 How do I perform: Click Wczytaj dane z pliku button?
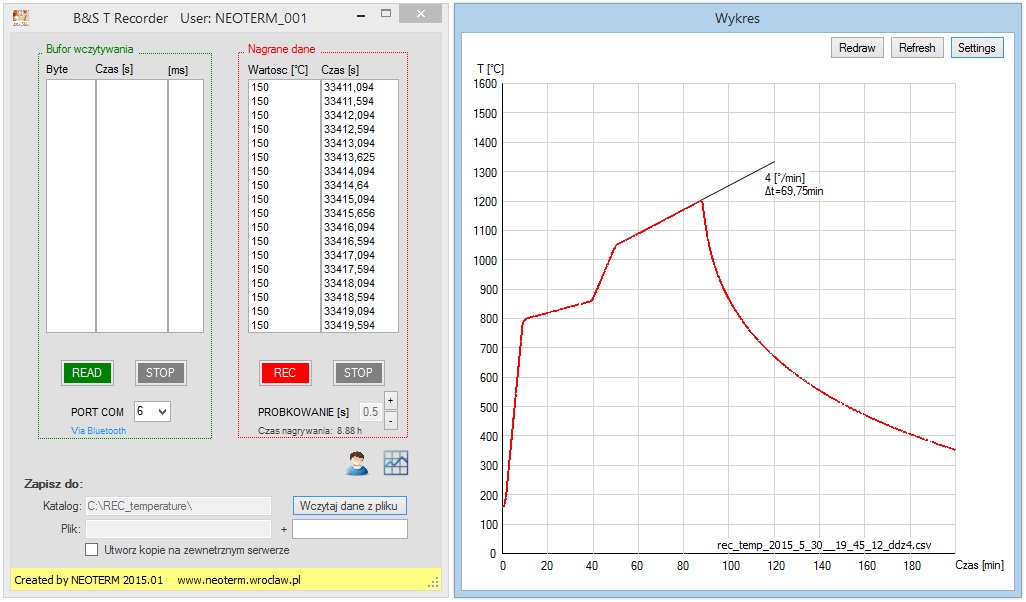[x=349, y=506]
